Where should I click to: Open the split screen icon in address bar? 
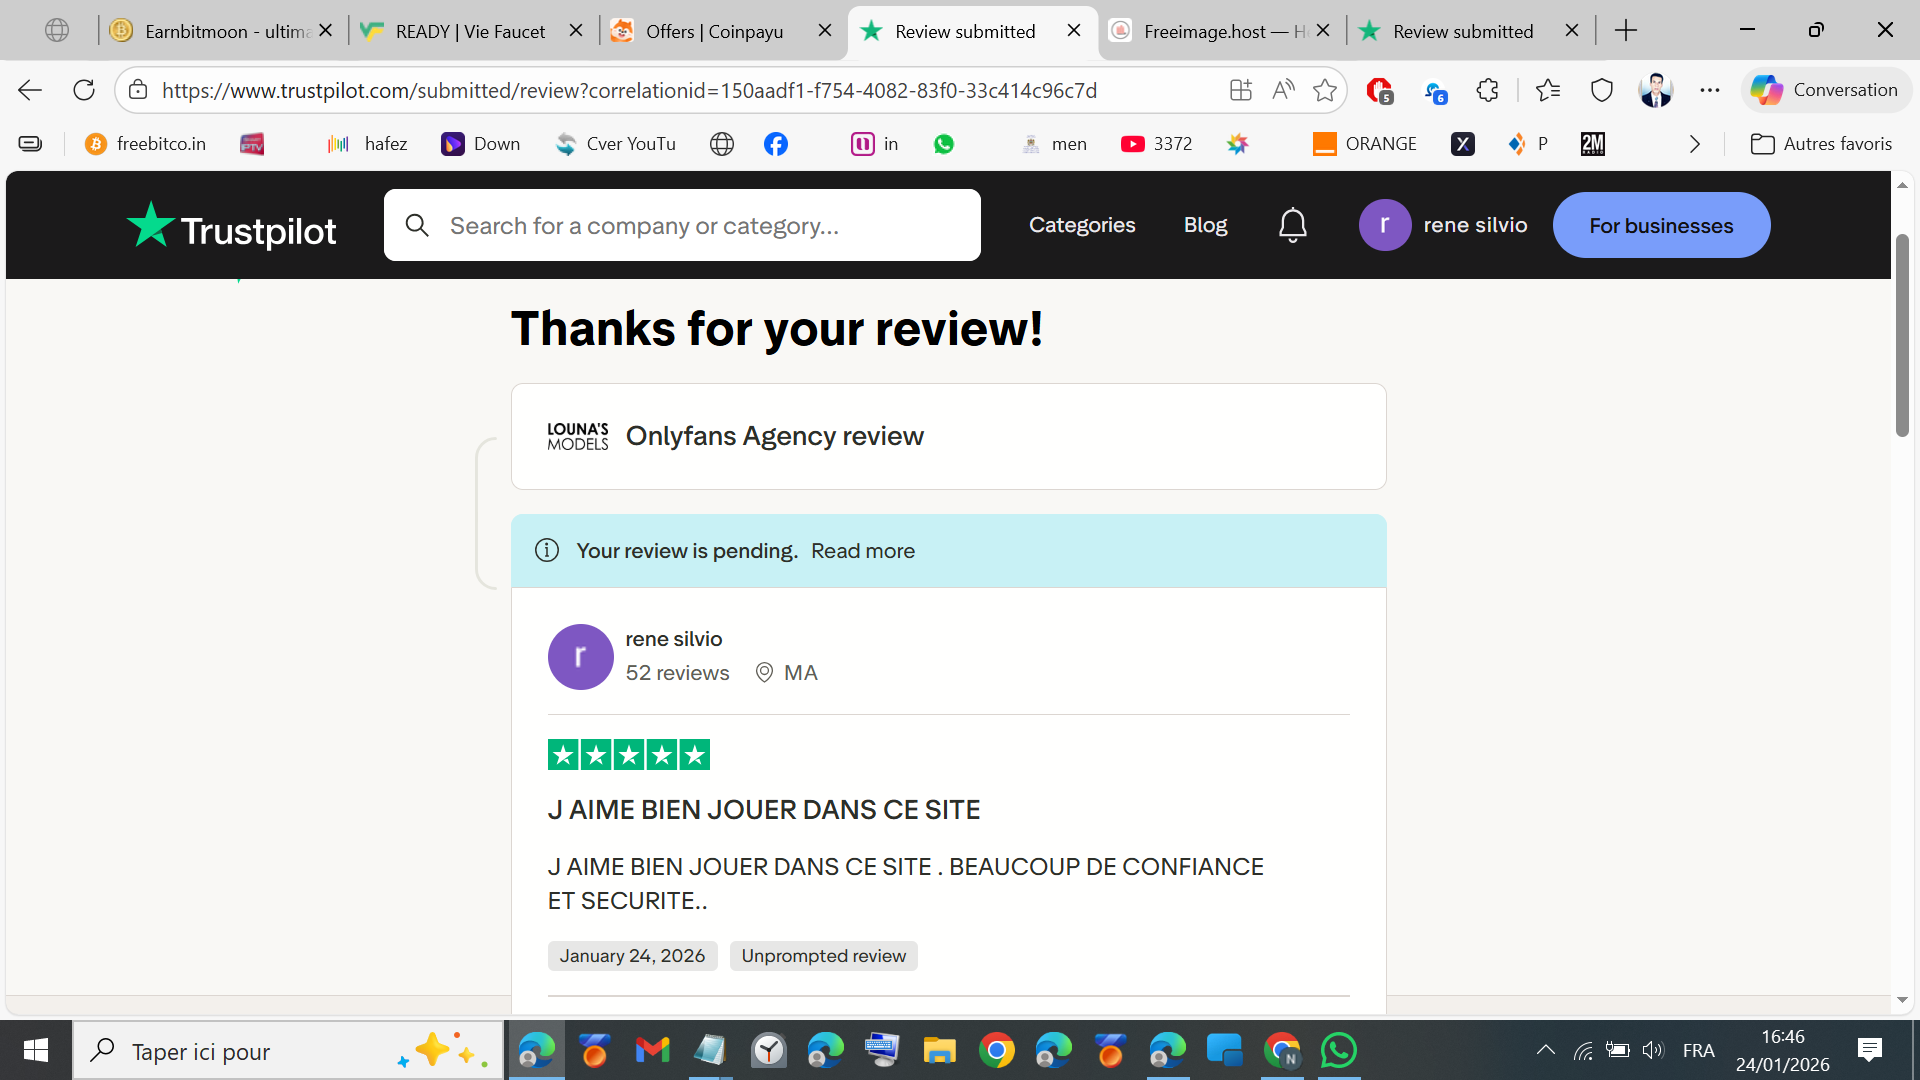pos(1240,90)
